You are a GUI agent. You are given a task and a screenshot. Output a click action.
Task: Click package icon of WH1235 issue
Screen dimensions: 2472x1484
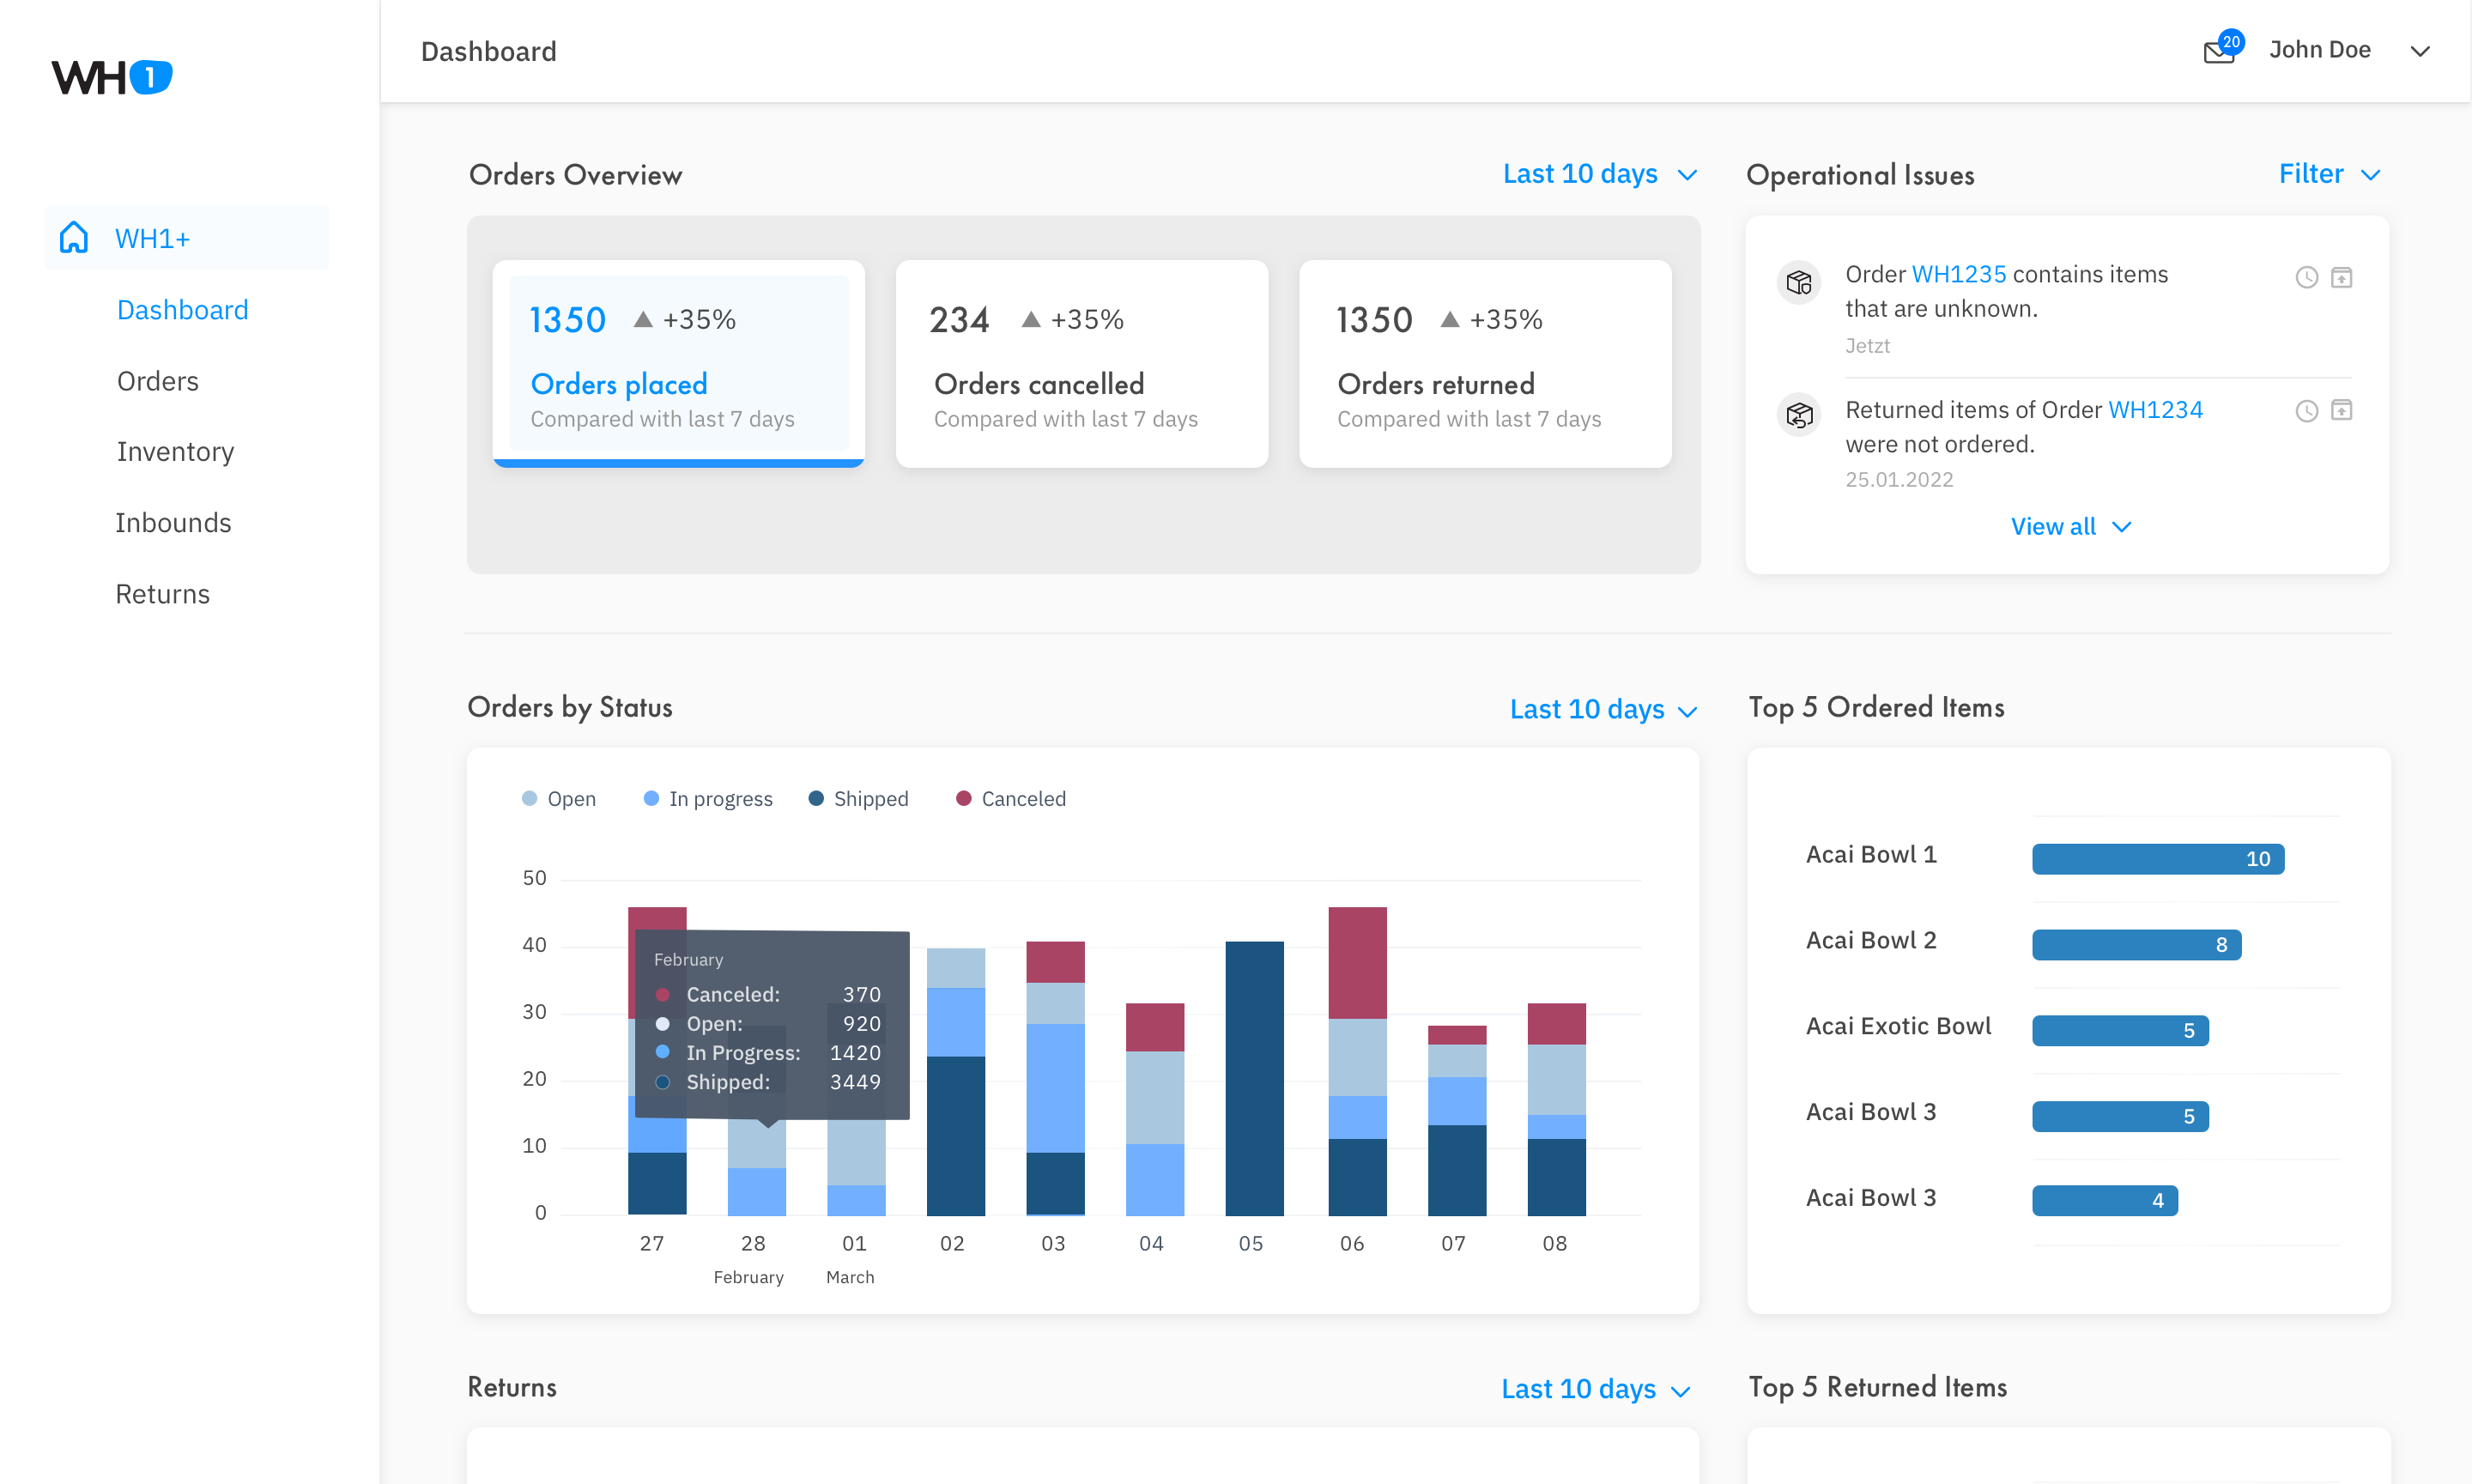tap(1799, 283)
